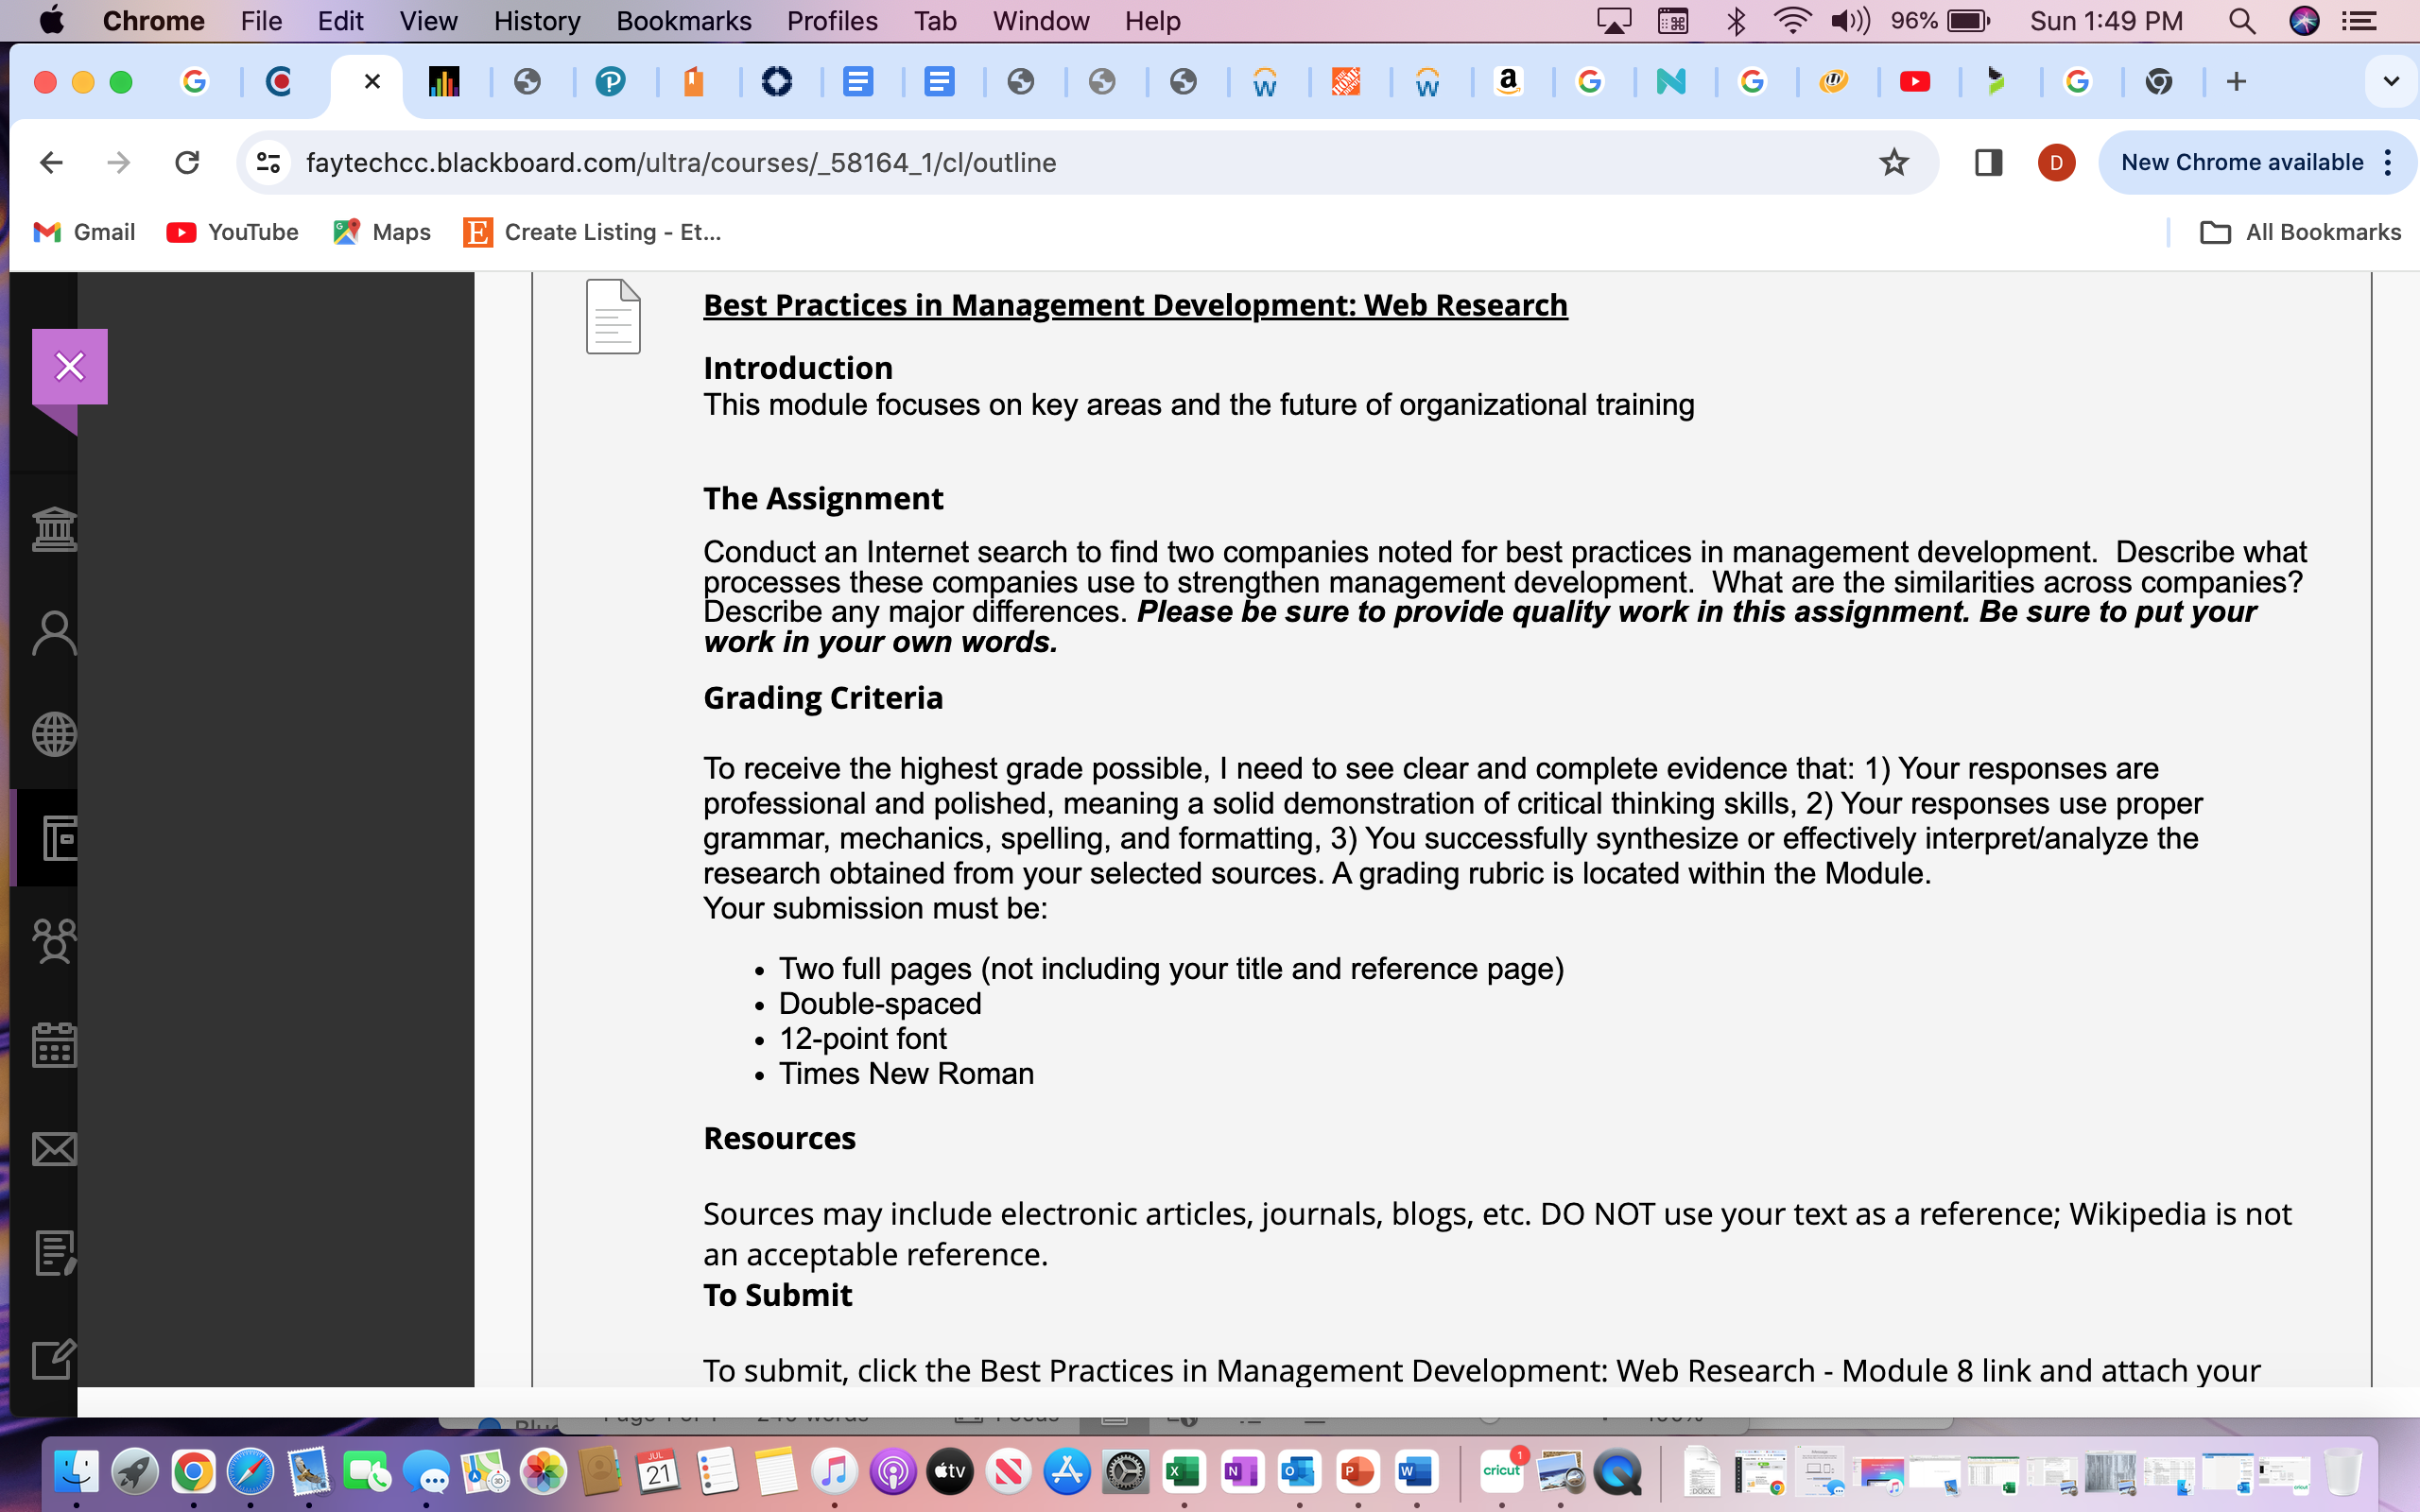Close the current active tab
Image resolution: width=2420 pixels, height=1512 pixels.
(372, 81)
